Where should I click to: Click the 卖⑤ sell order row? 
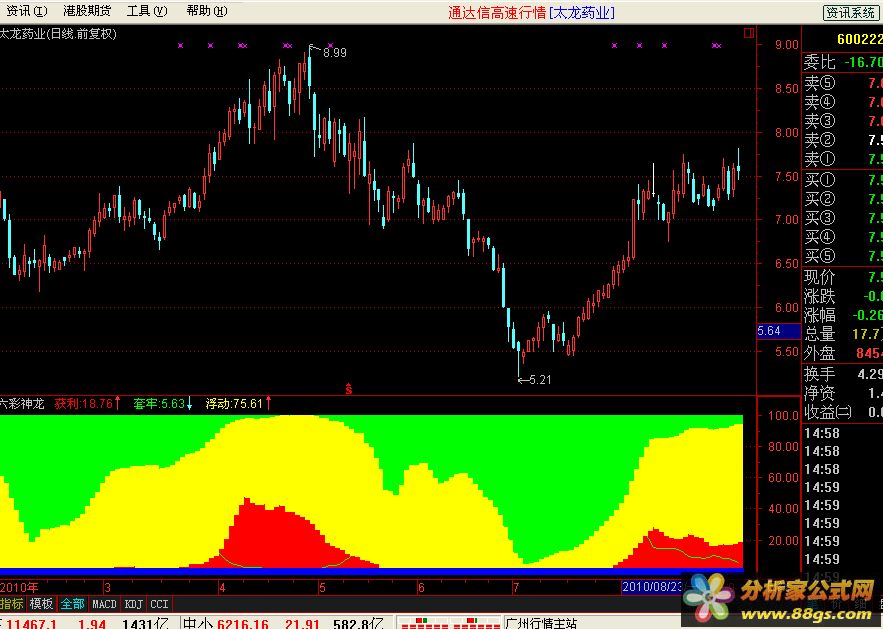point(842,83)
